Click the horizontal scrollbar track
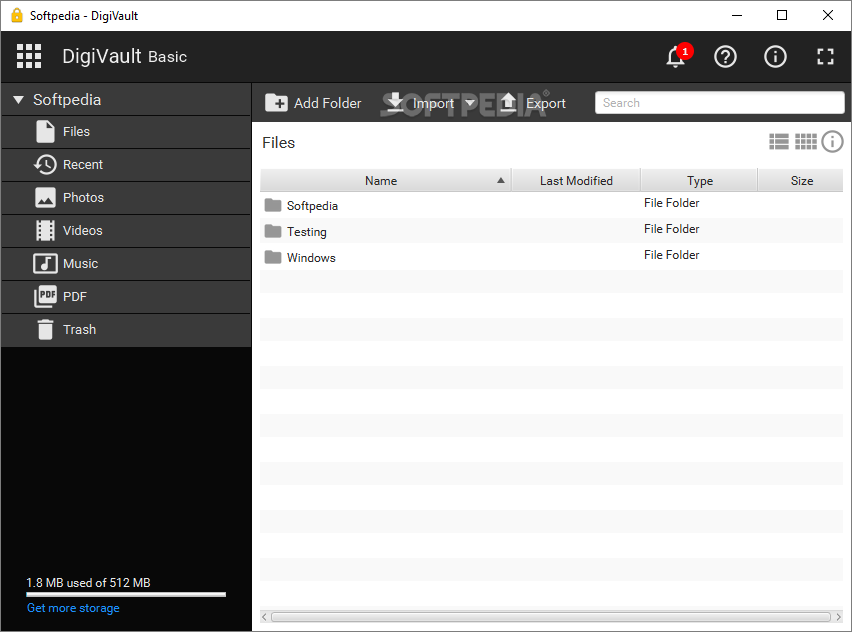This screenshot has height=632, width=852. point(551,617)
